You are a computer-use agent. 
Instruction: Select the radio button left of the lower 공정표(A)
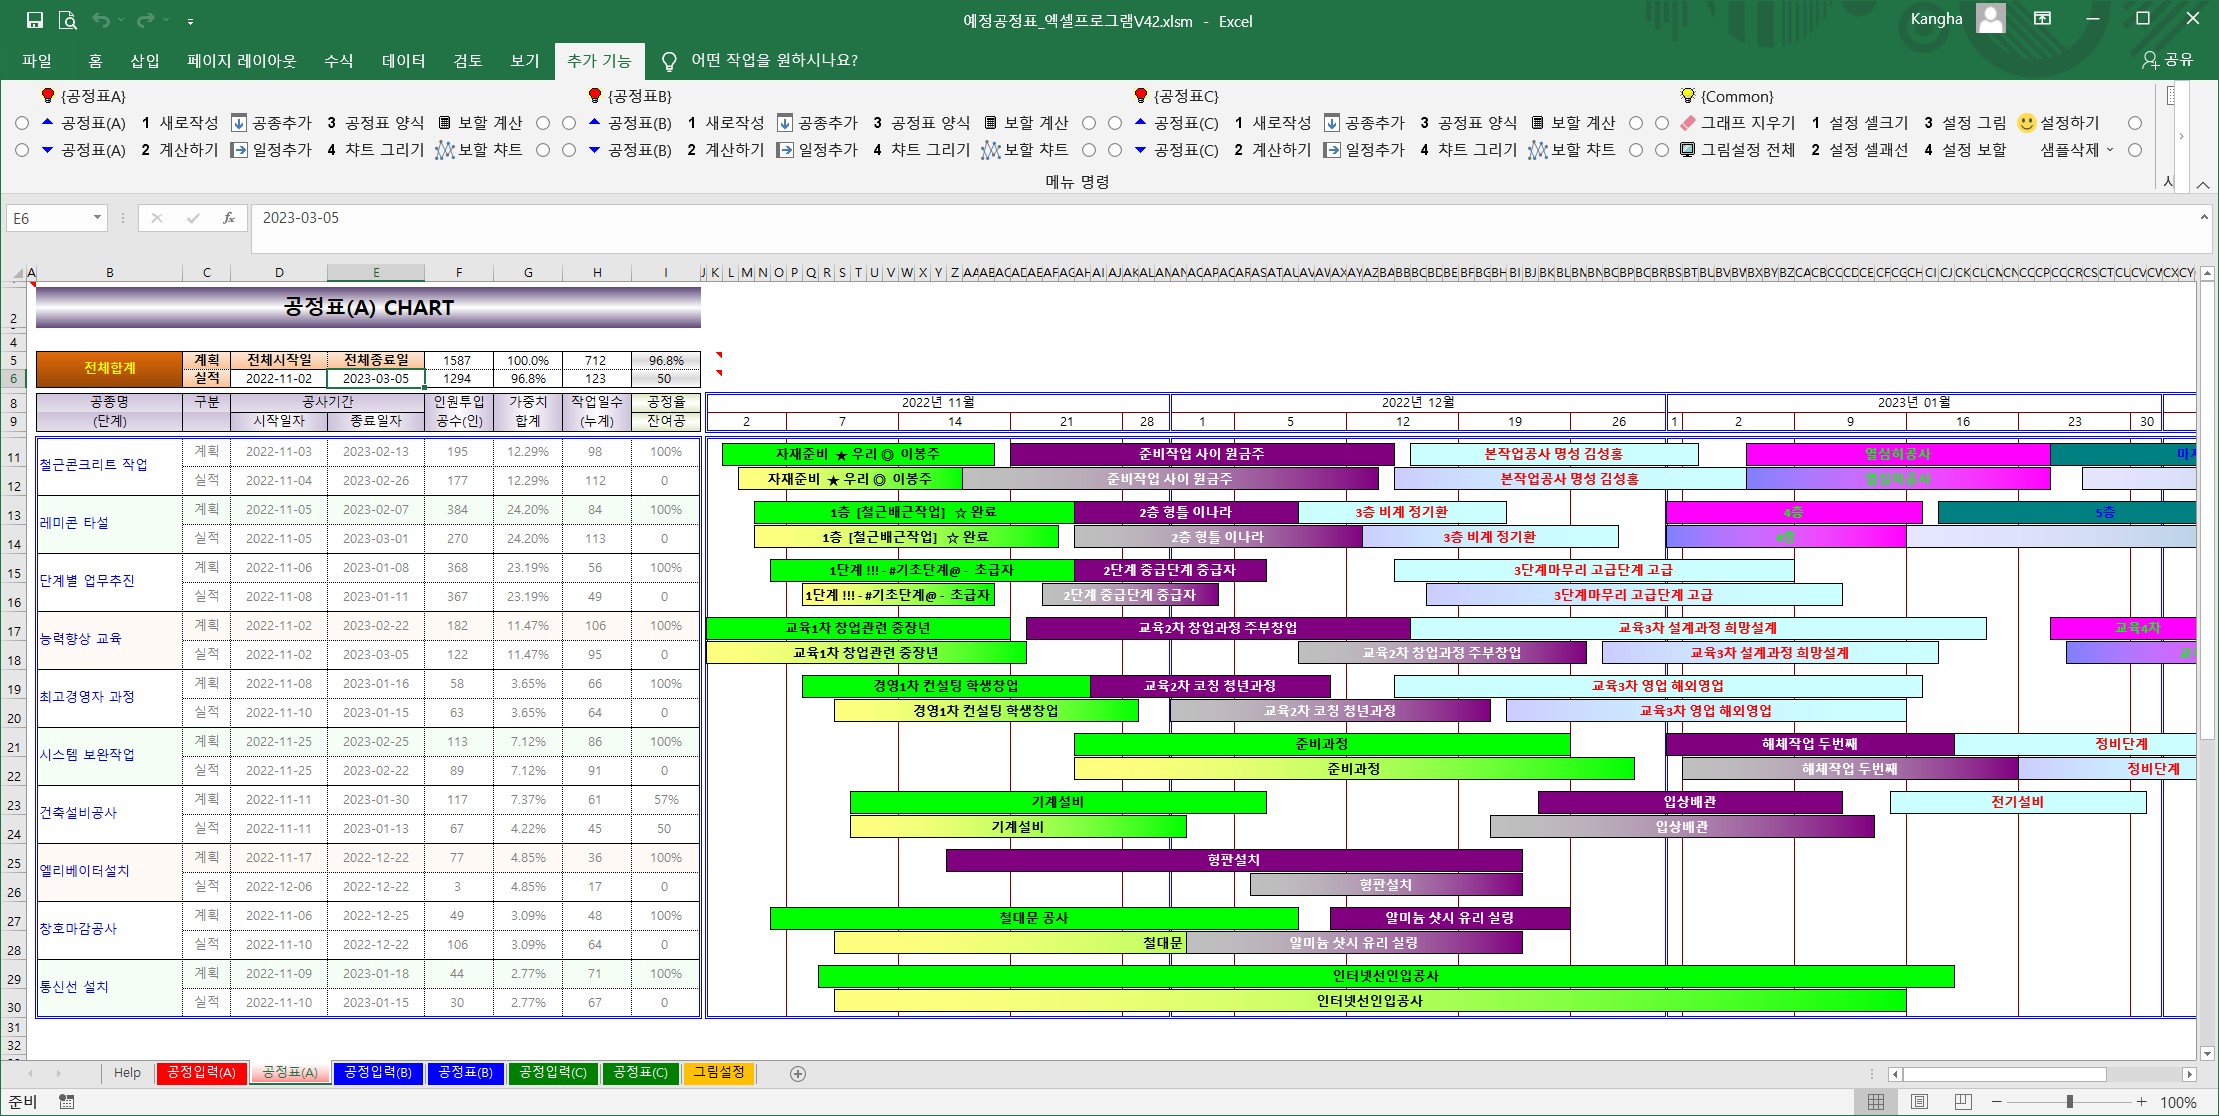(22, 150)
